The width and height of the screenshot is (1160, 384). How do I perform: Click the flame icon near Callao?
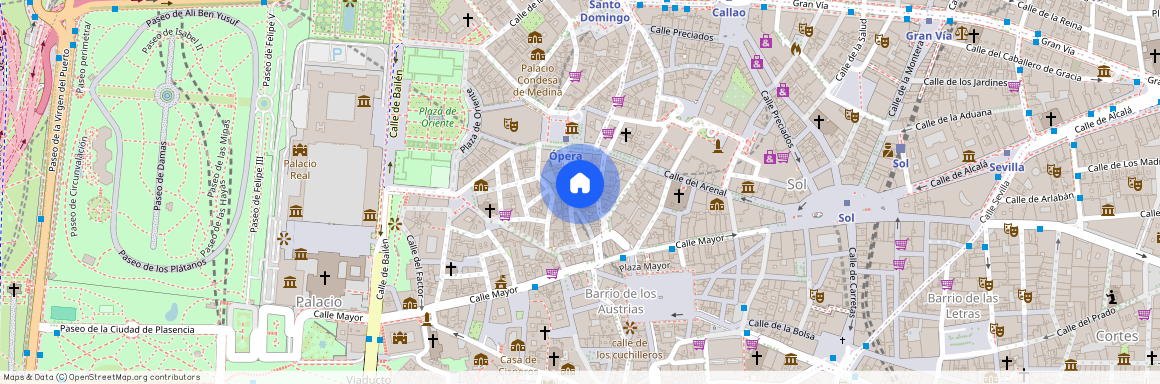point(796,50)
